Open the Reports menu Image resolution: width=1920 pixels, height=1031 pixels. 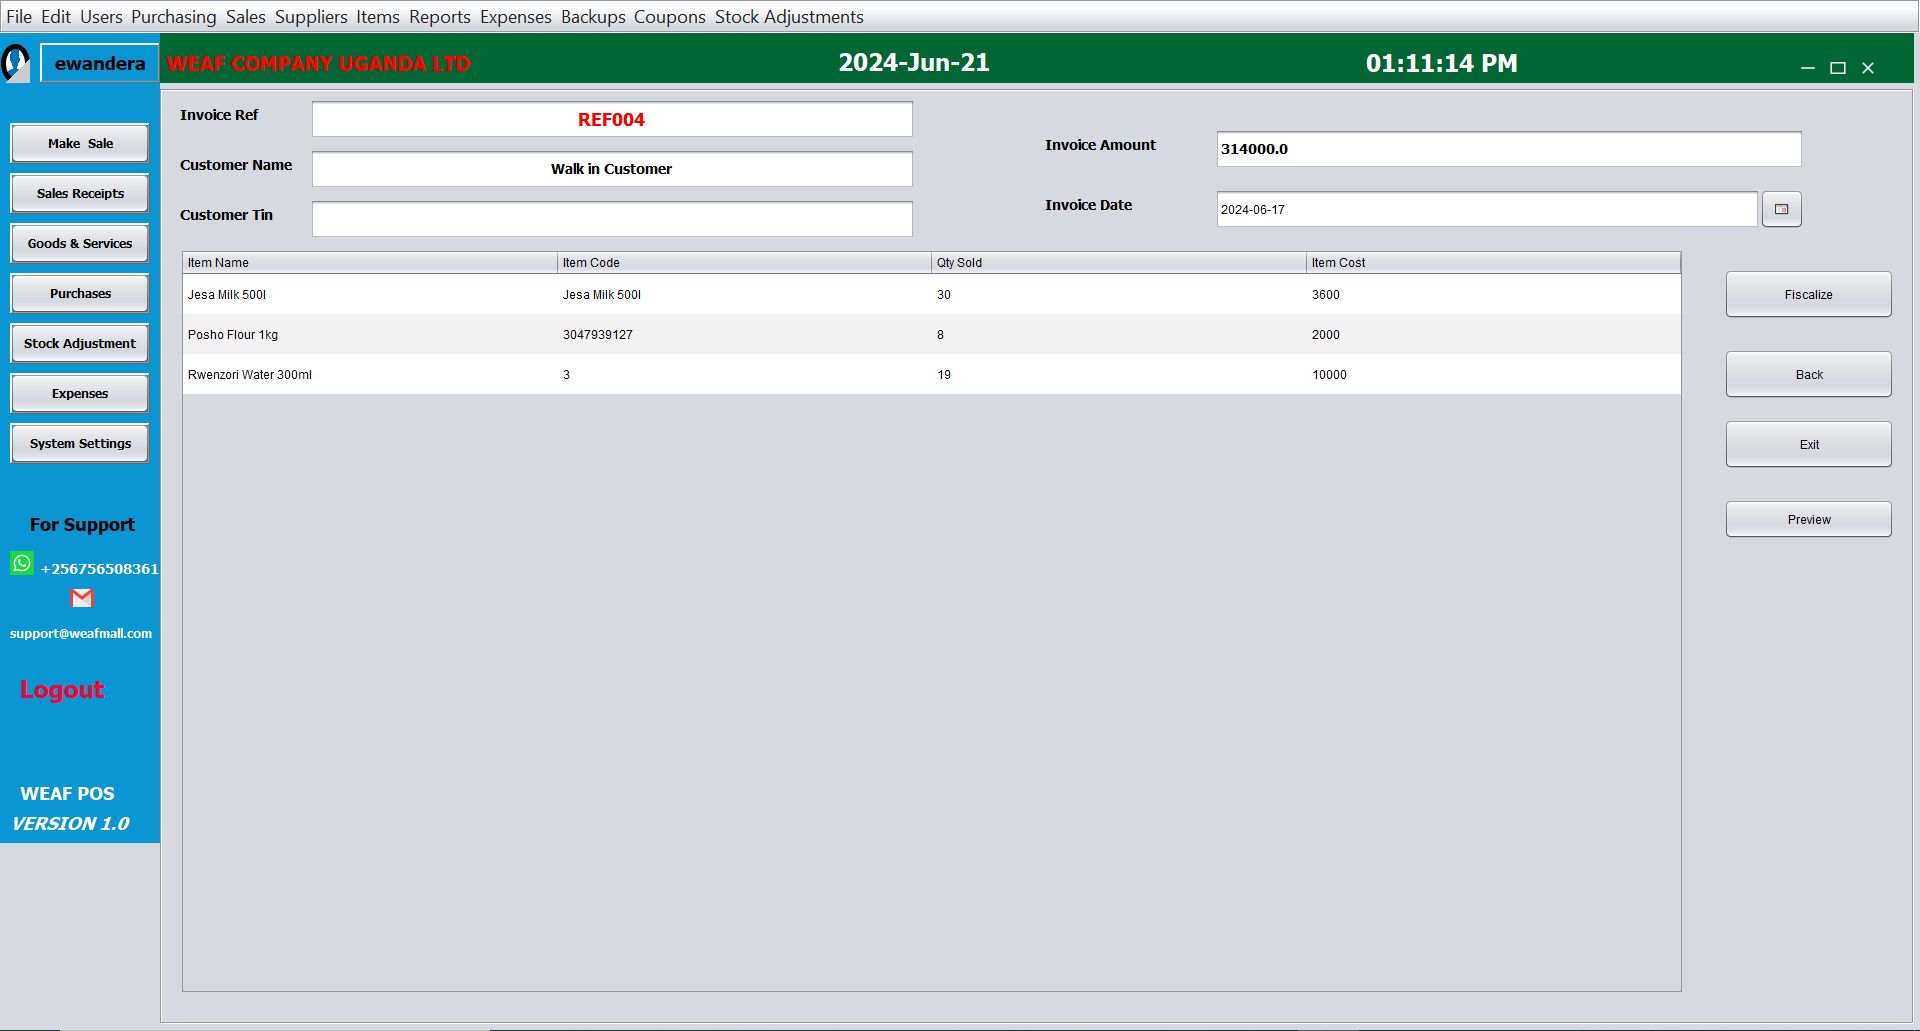pos(439,17)
